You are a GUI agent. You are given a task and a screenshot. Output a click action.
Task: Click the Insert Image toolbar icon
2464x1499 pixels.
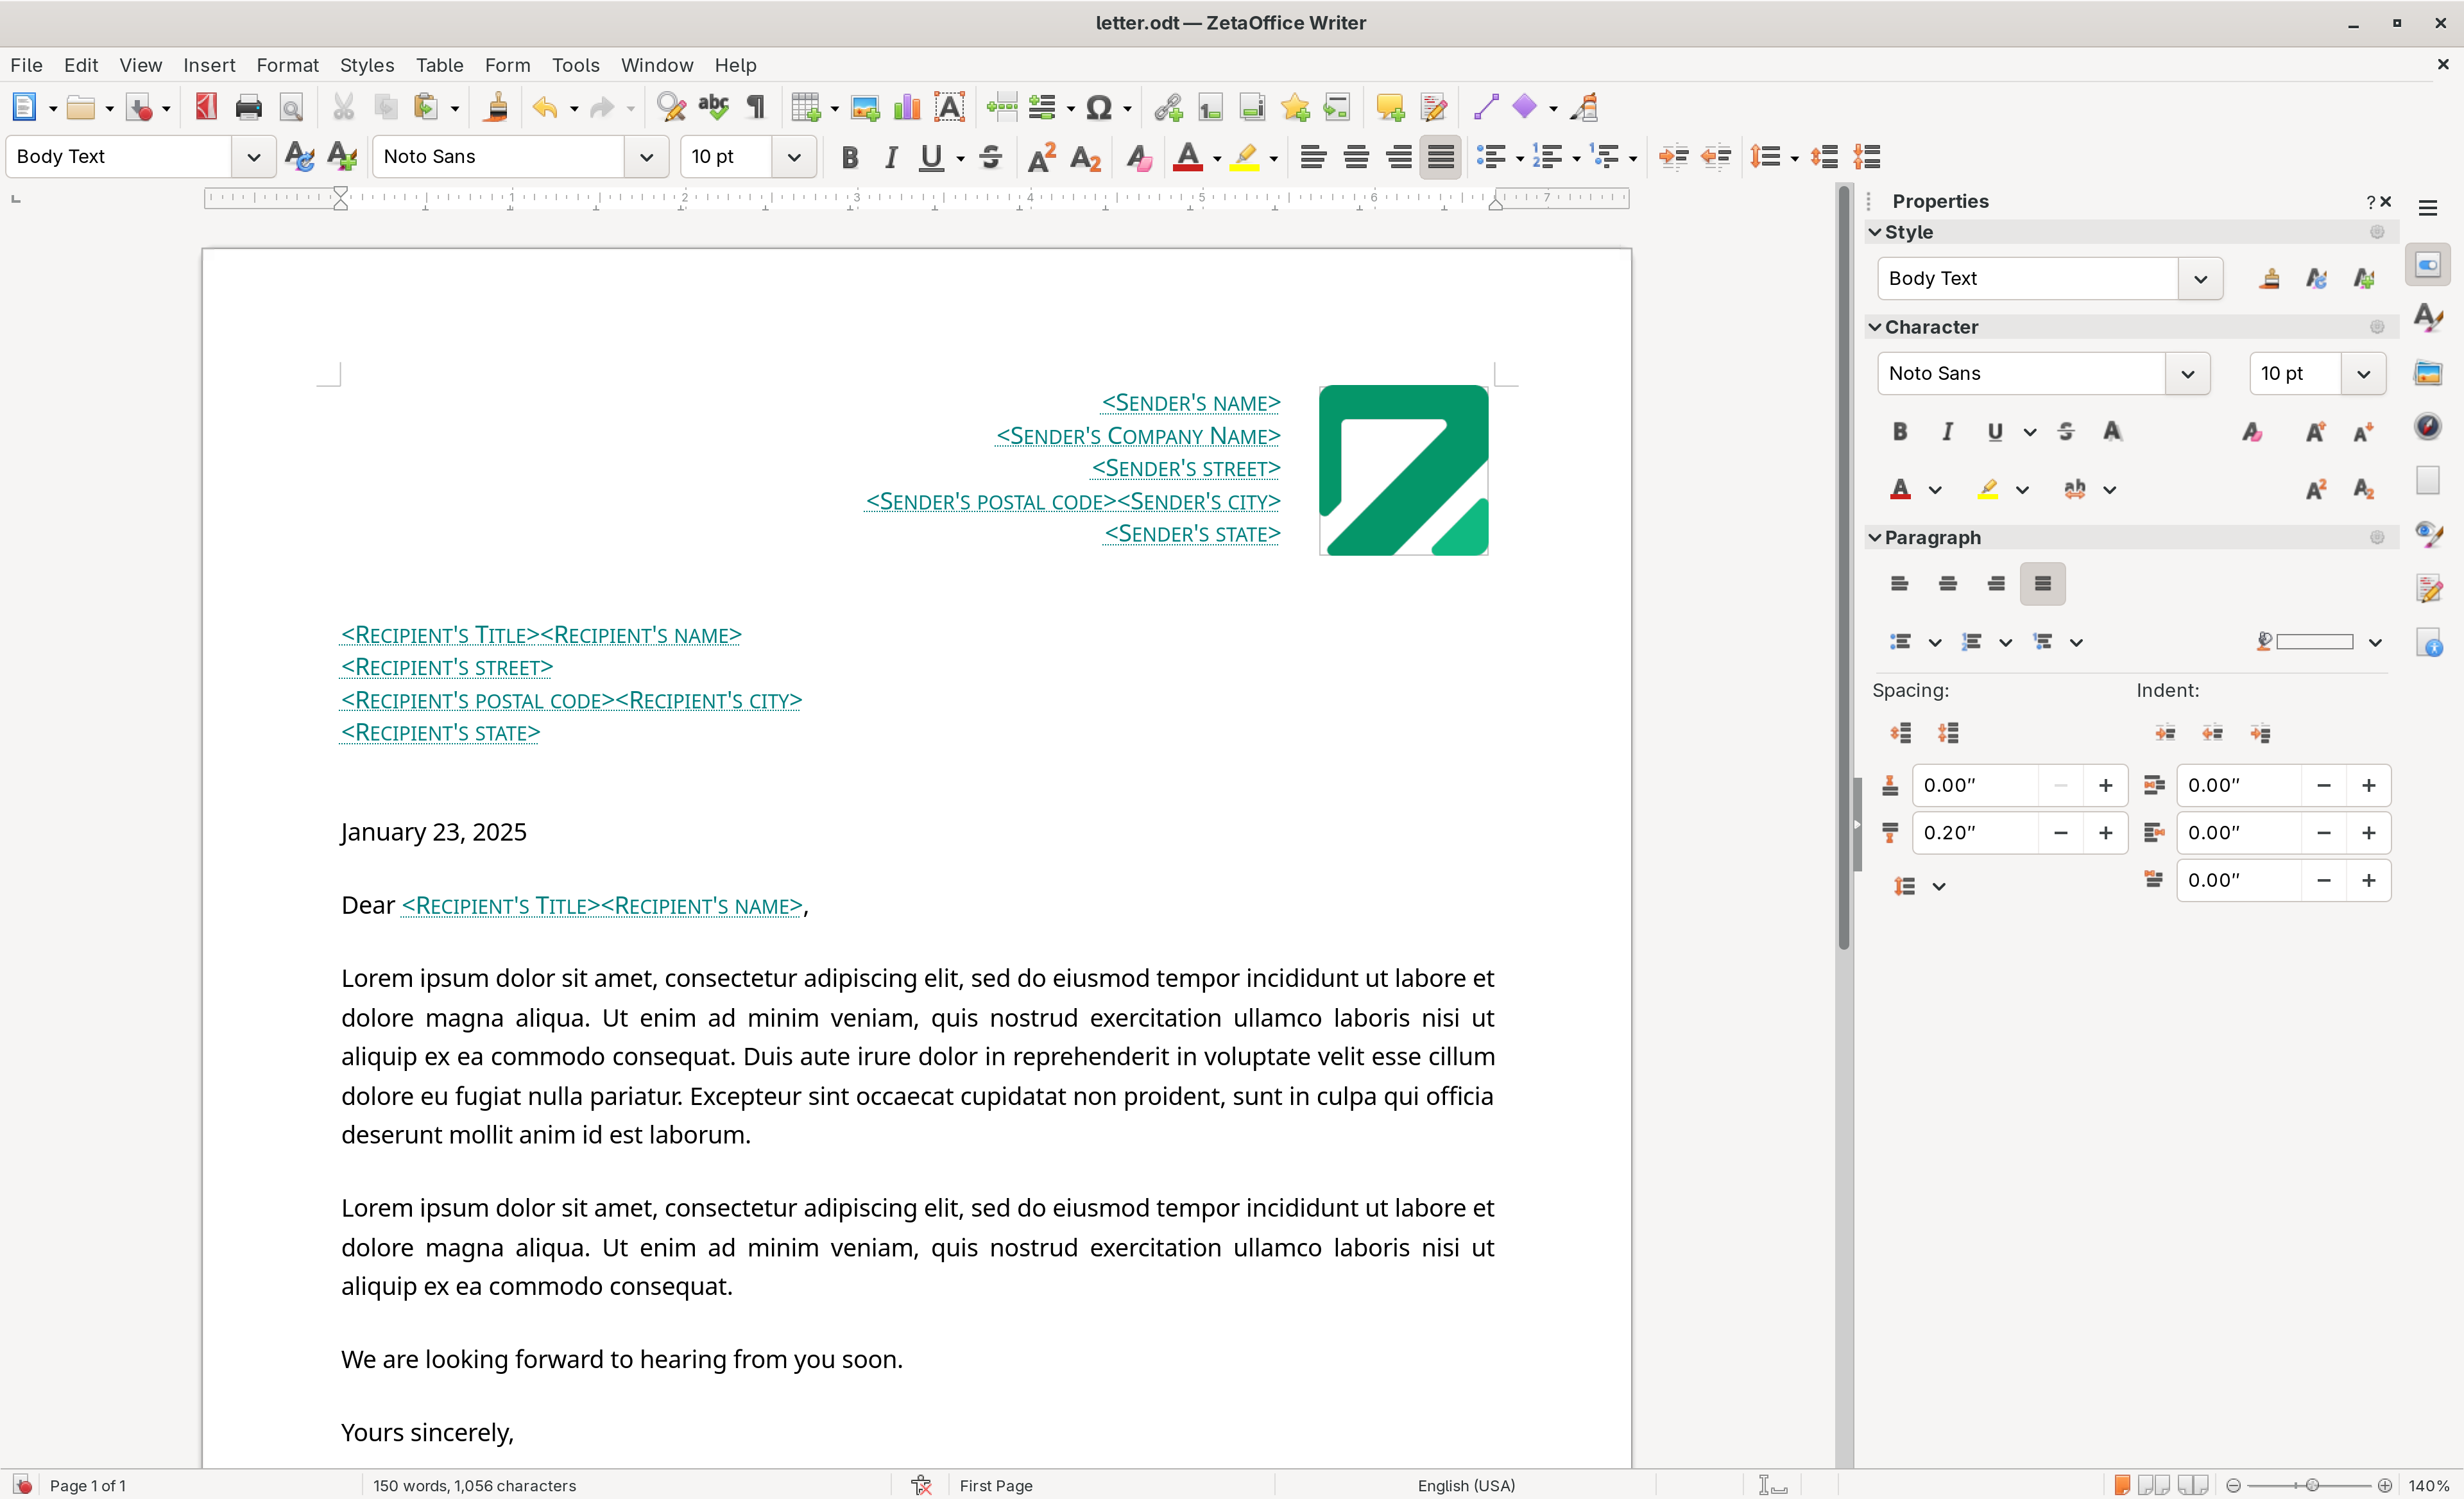tap(864, 107)
